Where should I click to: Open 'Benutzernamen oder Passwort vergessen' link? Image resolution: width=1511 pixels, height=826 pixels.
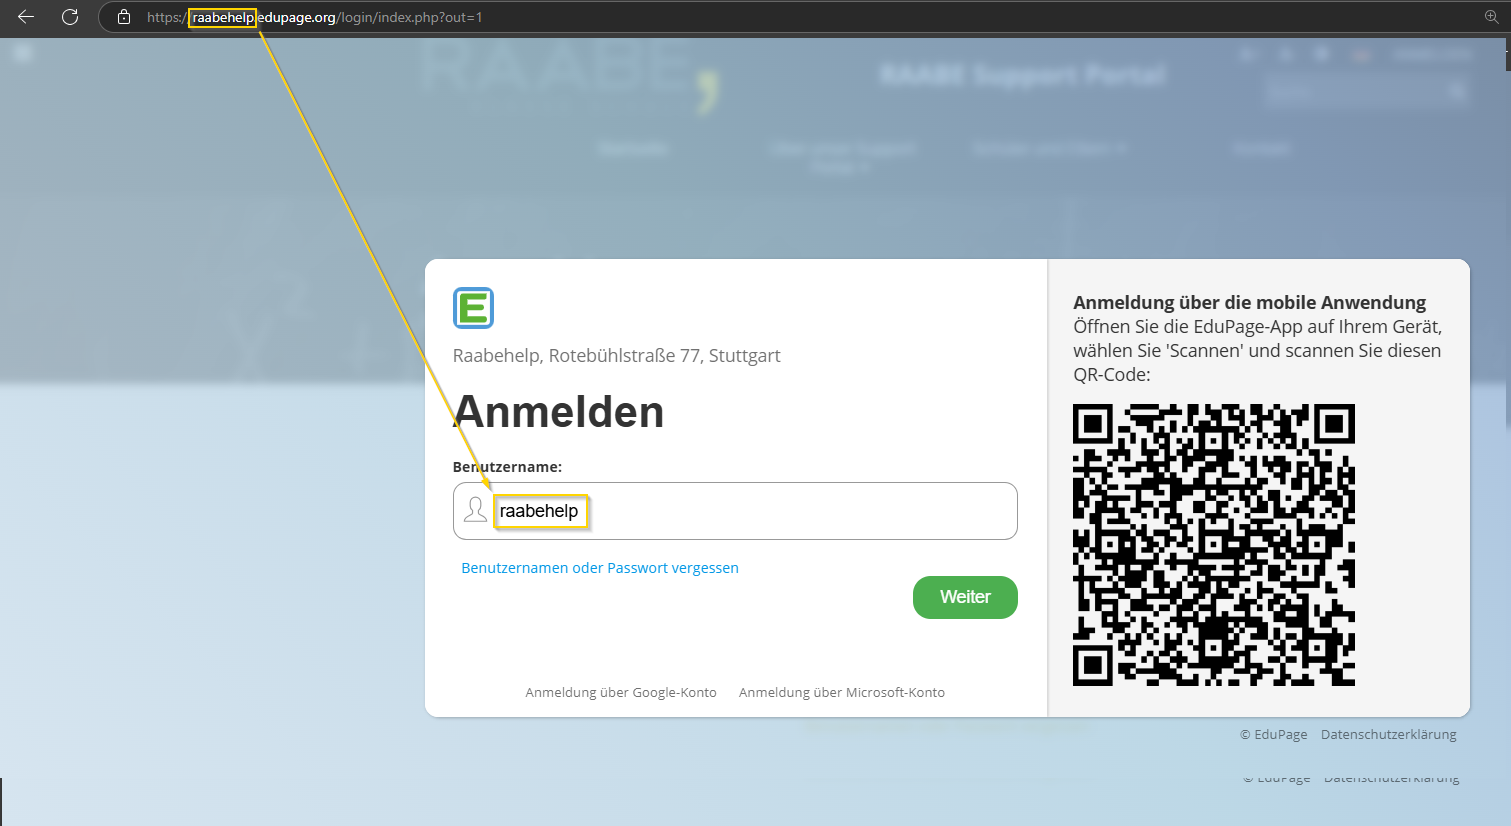point(600,568)
